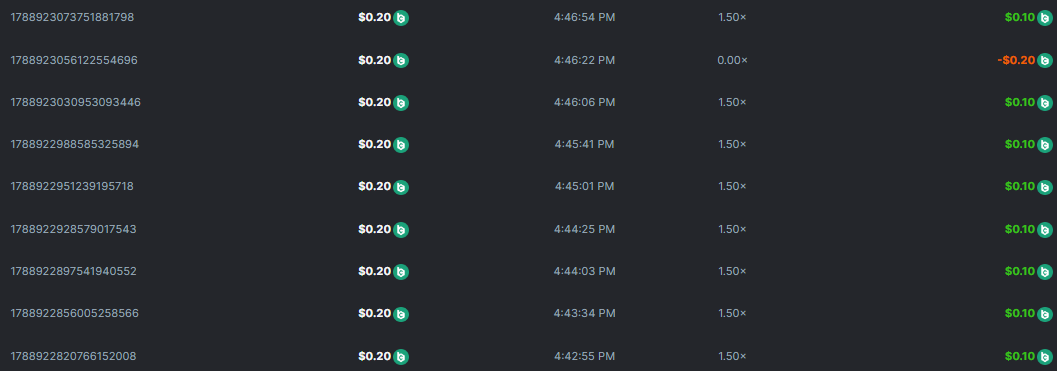Click the coin icon beside the 4:44:03 PM payout
The image size is (1057, 371).
[1044, 272]
